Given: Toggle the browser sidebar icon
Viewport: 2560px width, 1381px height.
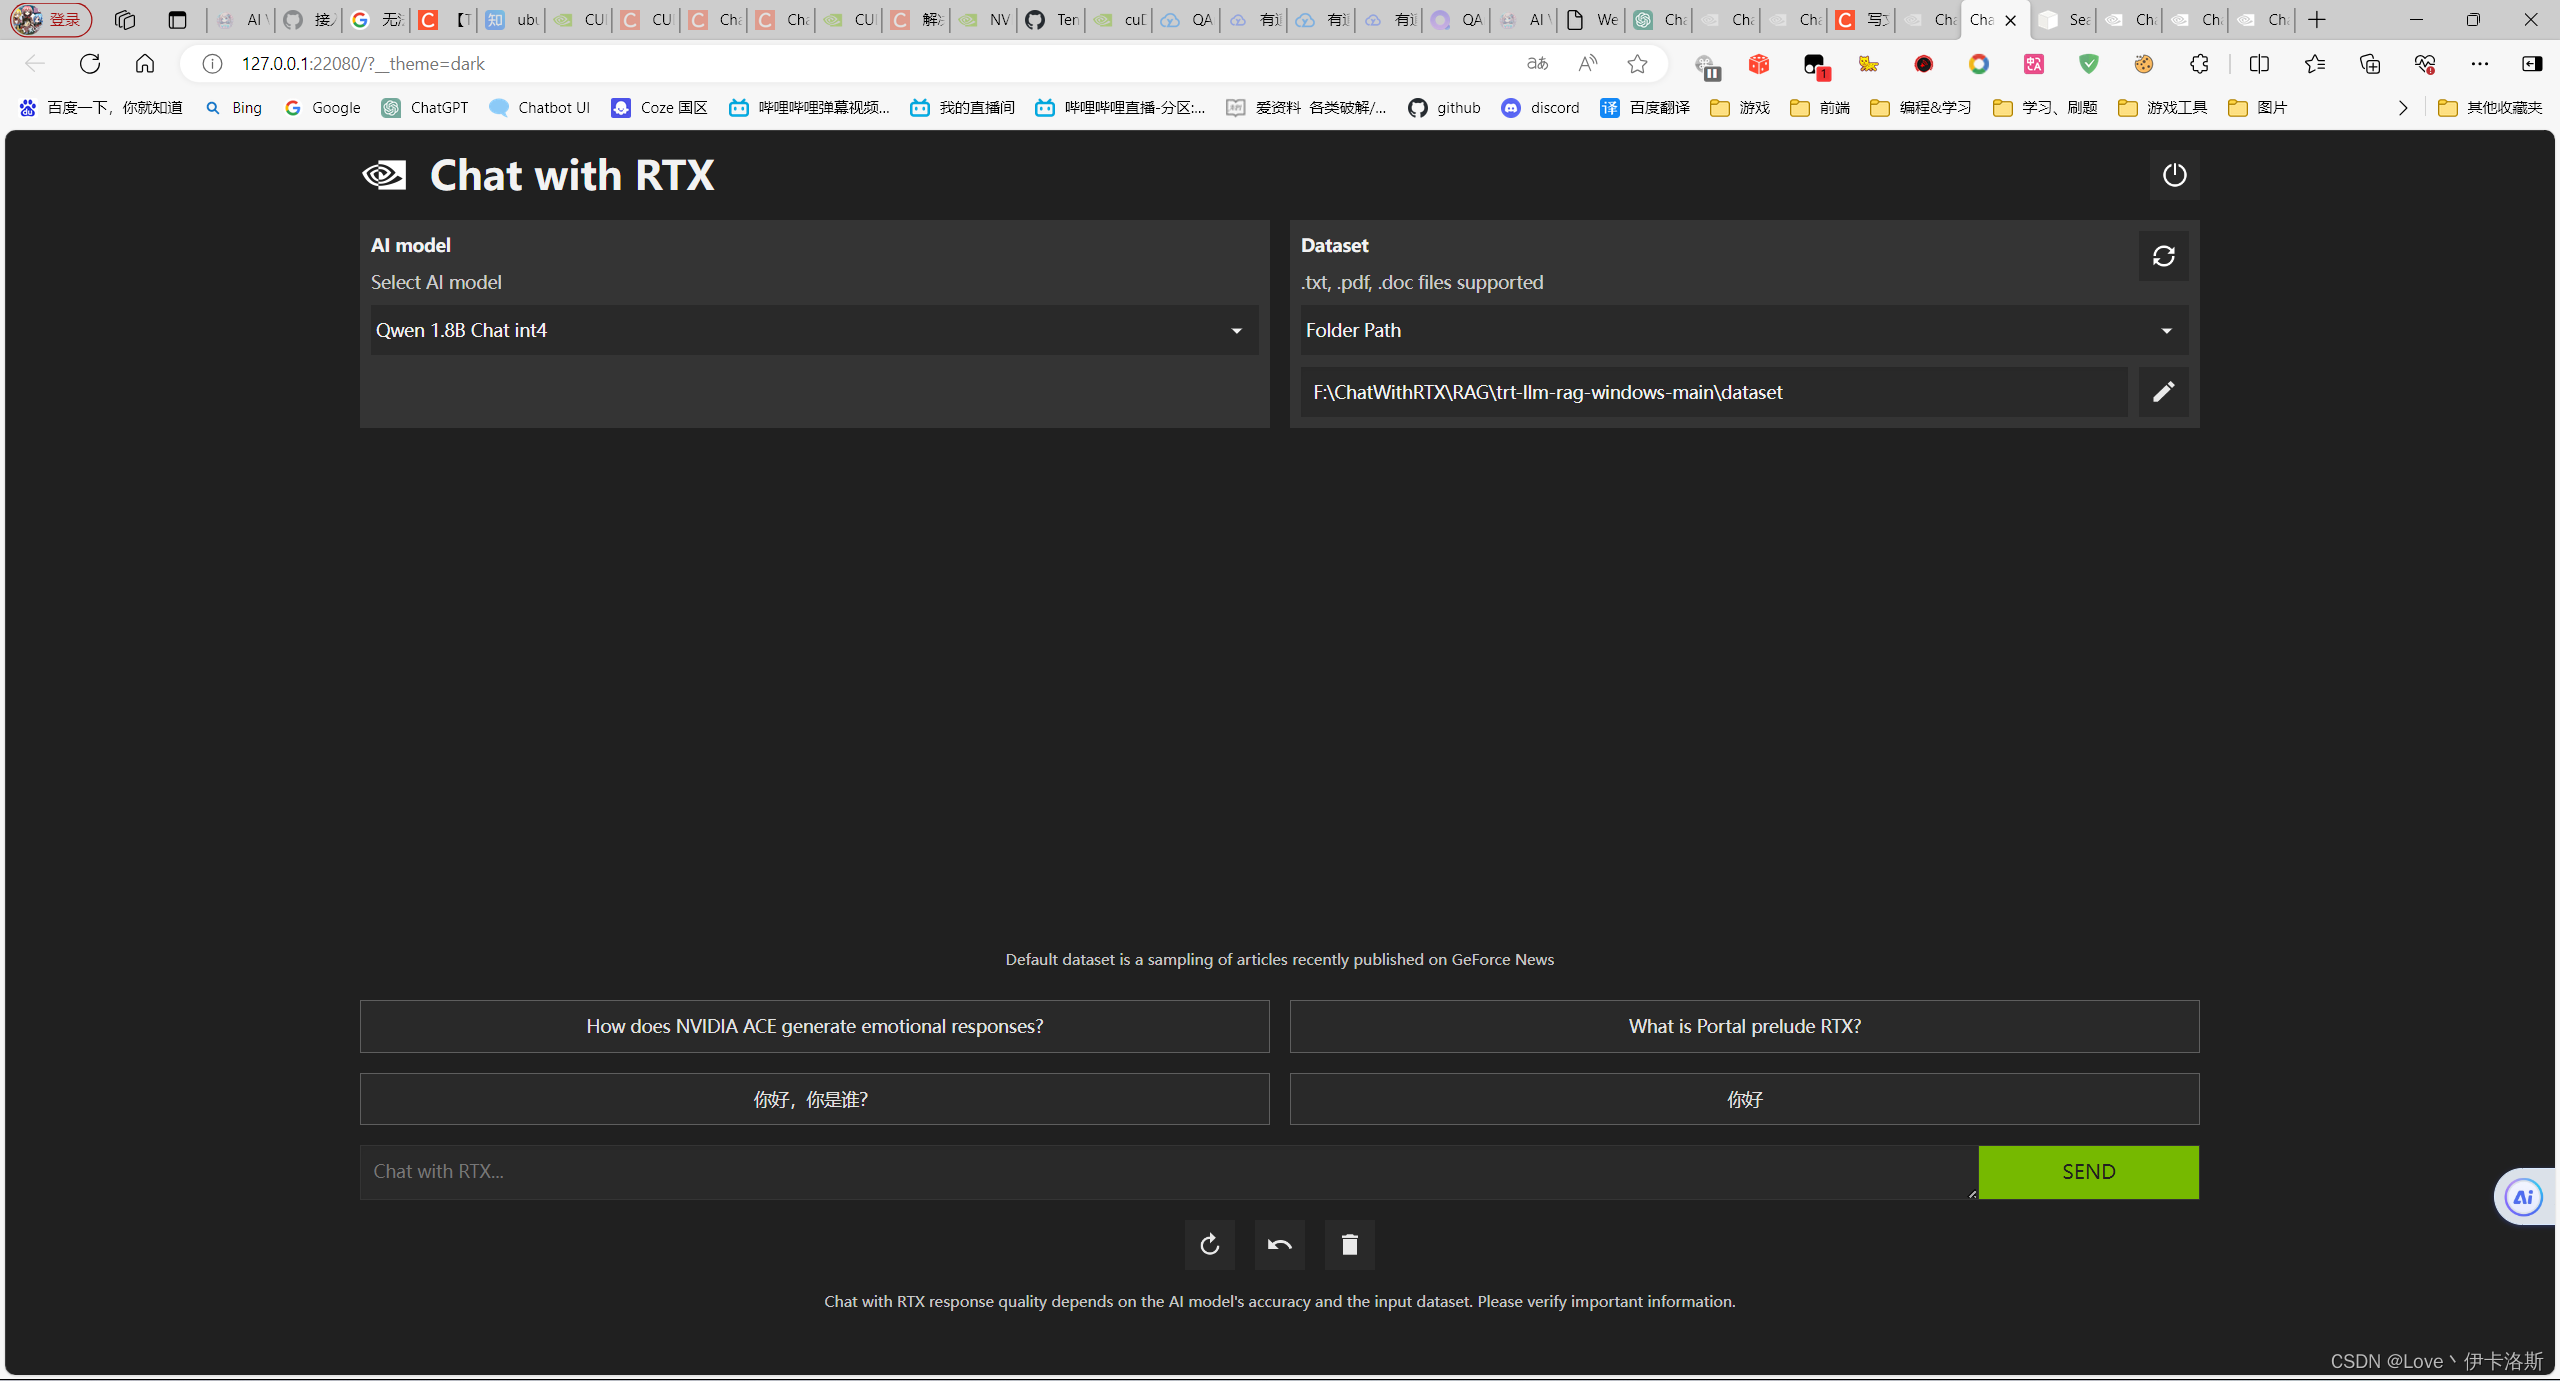Looking at the screenshot, I should [x=2532, y=64].
